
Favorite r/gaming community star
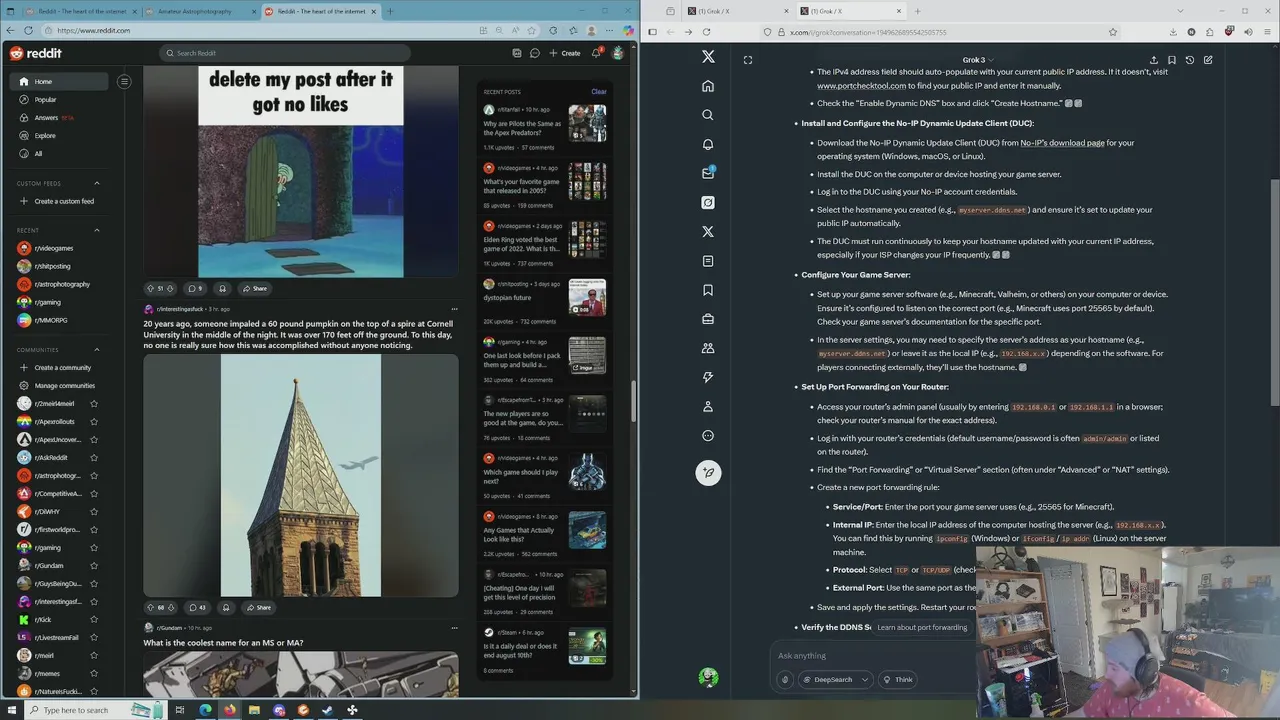point(94,547)
